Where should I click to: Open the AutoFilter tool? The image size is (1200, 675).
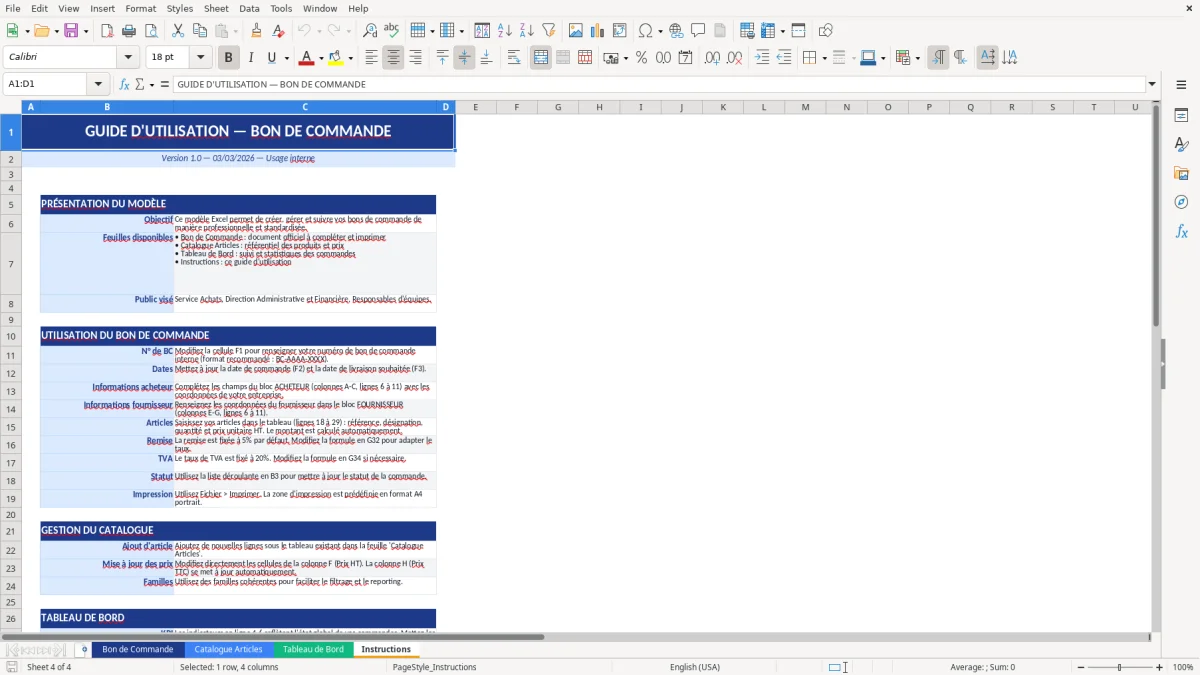tap(549, 30)
